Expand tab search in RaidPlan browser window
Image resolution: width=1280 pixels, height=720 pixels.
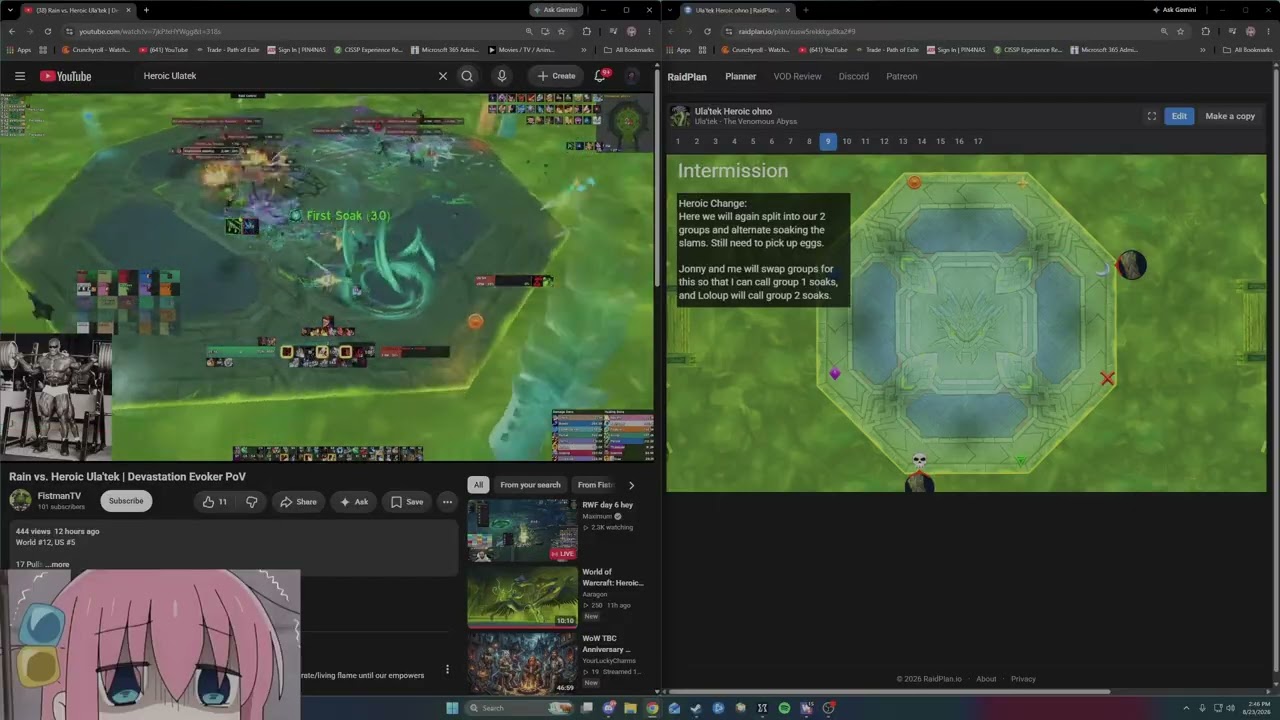click(670, 10)
